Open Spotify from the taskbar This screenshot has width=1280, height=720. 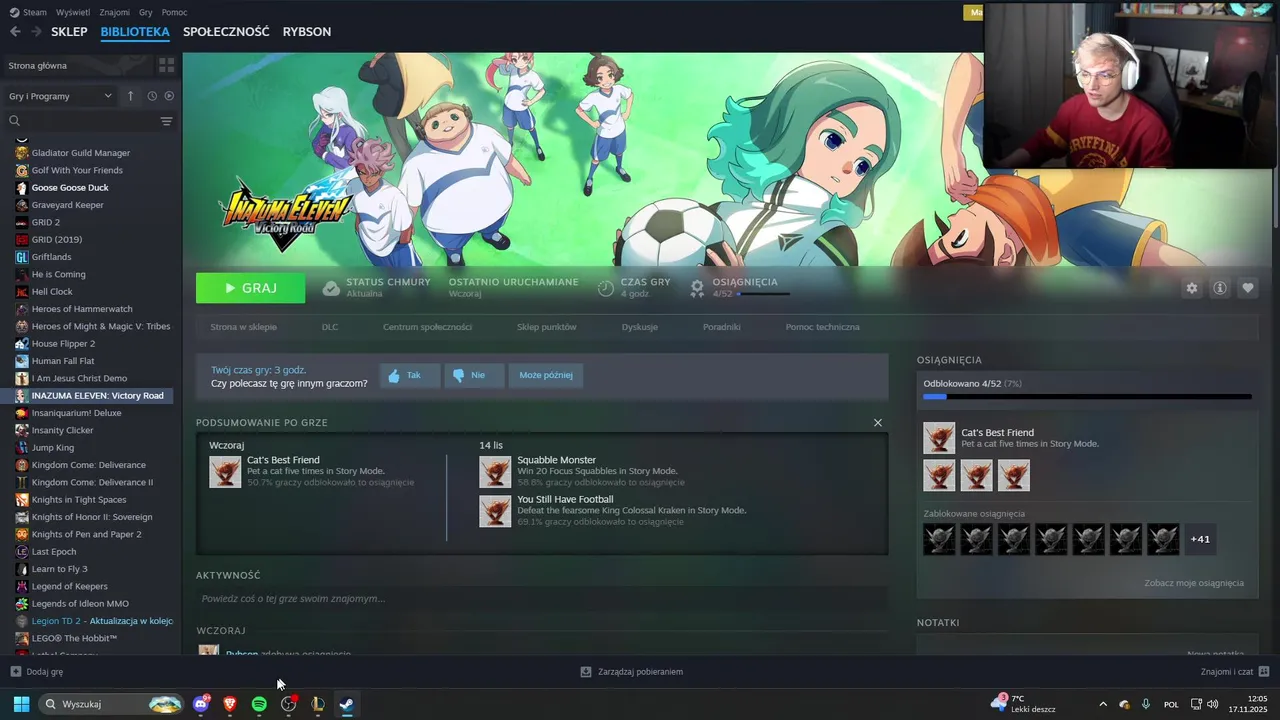tap(259, 704)
